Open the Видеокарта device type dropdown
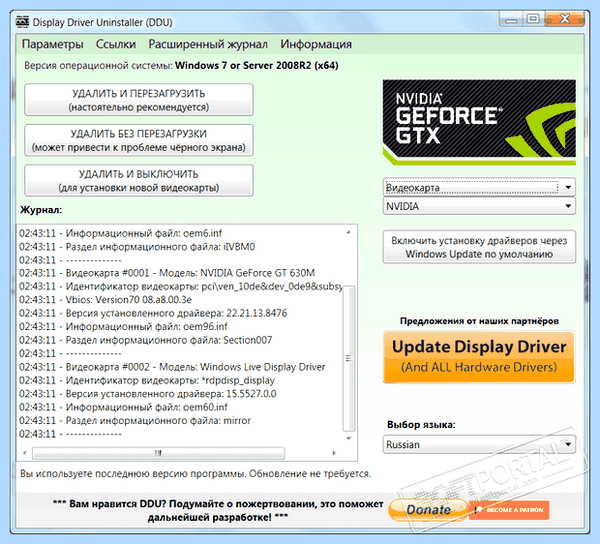Screen dimensions: 600x544 (x=479, y=187)
